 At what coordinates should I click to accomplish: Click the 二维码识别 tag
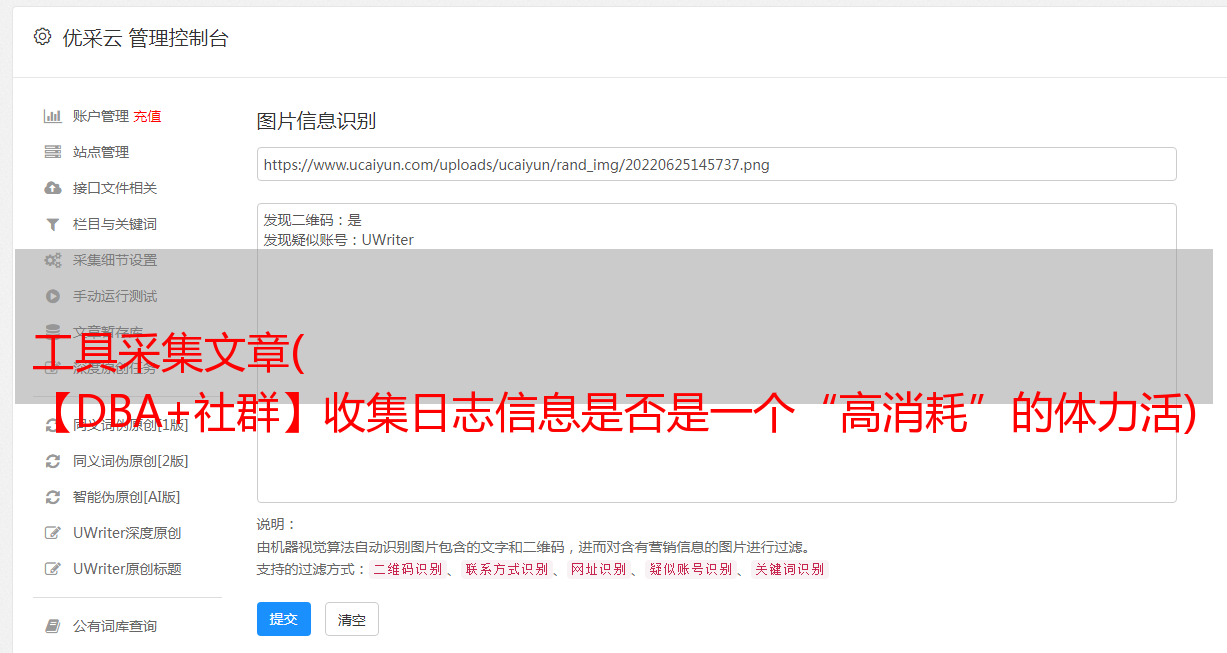coord(408,569)
